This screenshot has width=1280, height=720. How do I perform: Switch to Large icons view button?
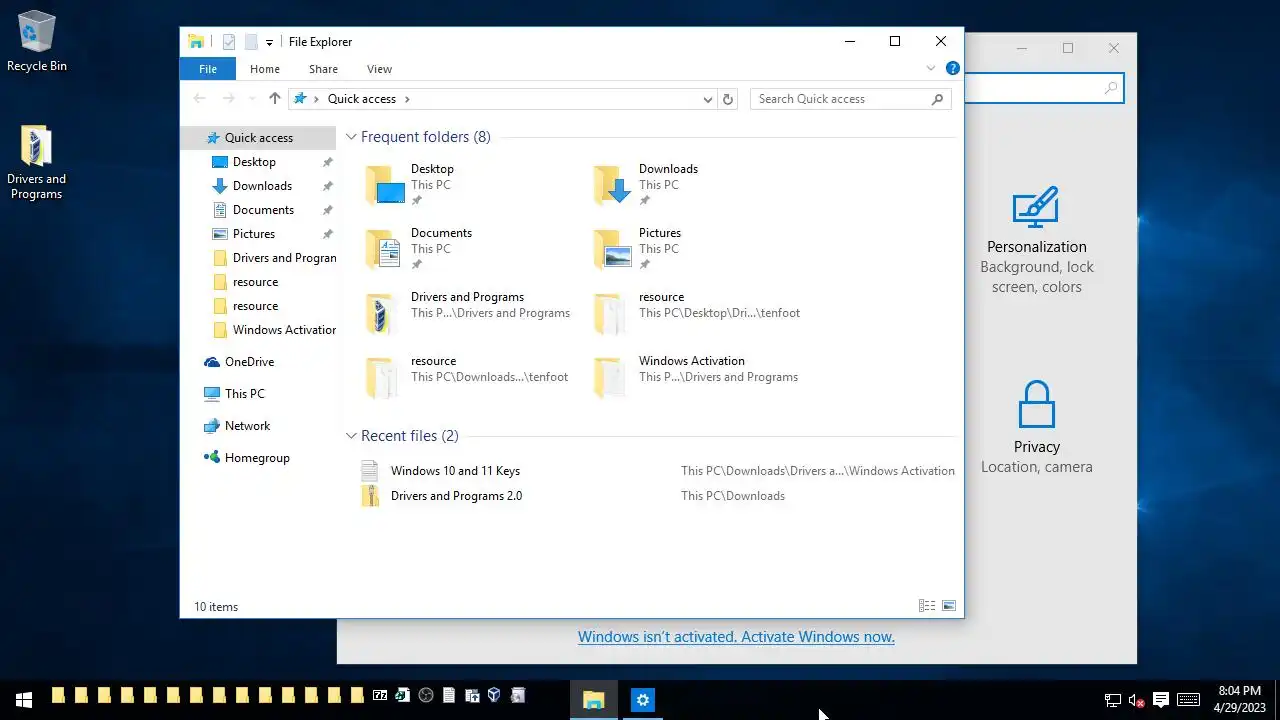point(949,606)
